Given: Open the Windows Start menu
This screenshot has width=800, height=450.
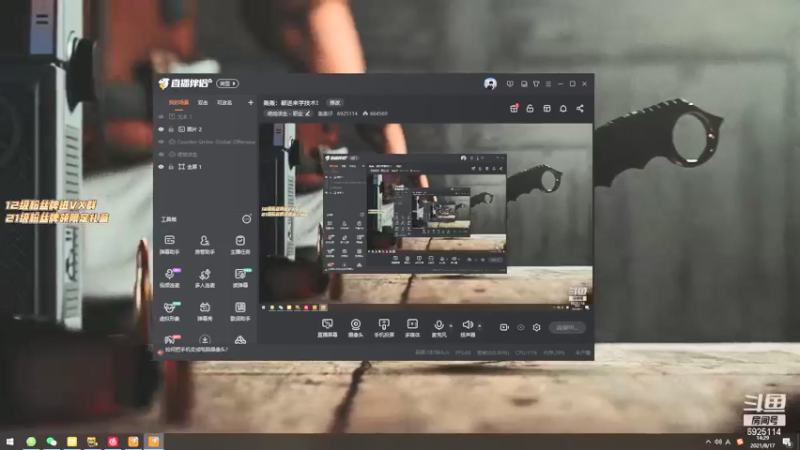Looking at the screenshot, I should pos(9,442).
